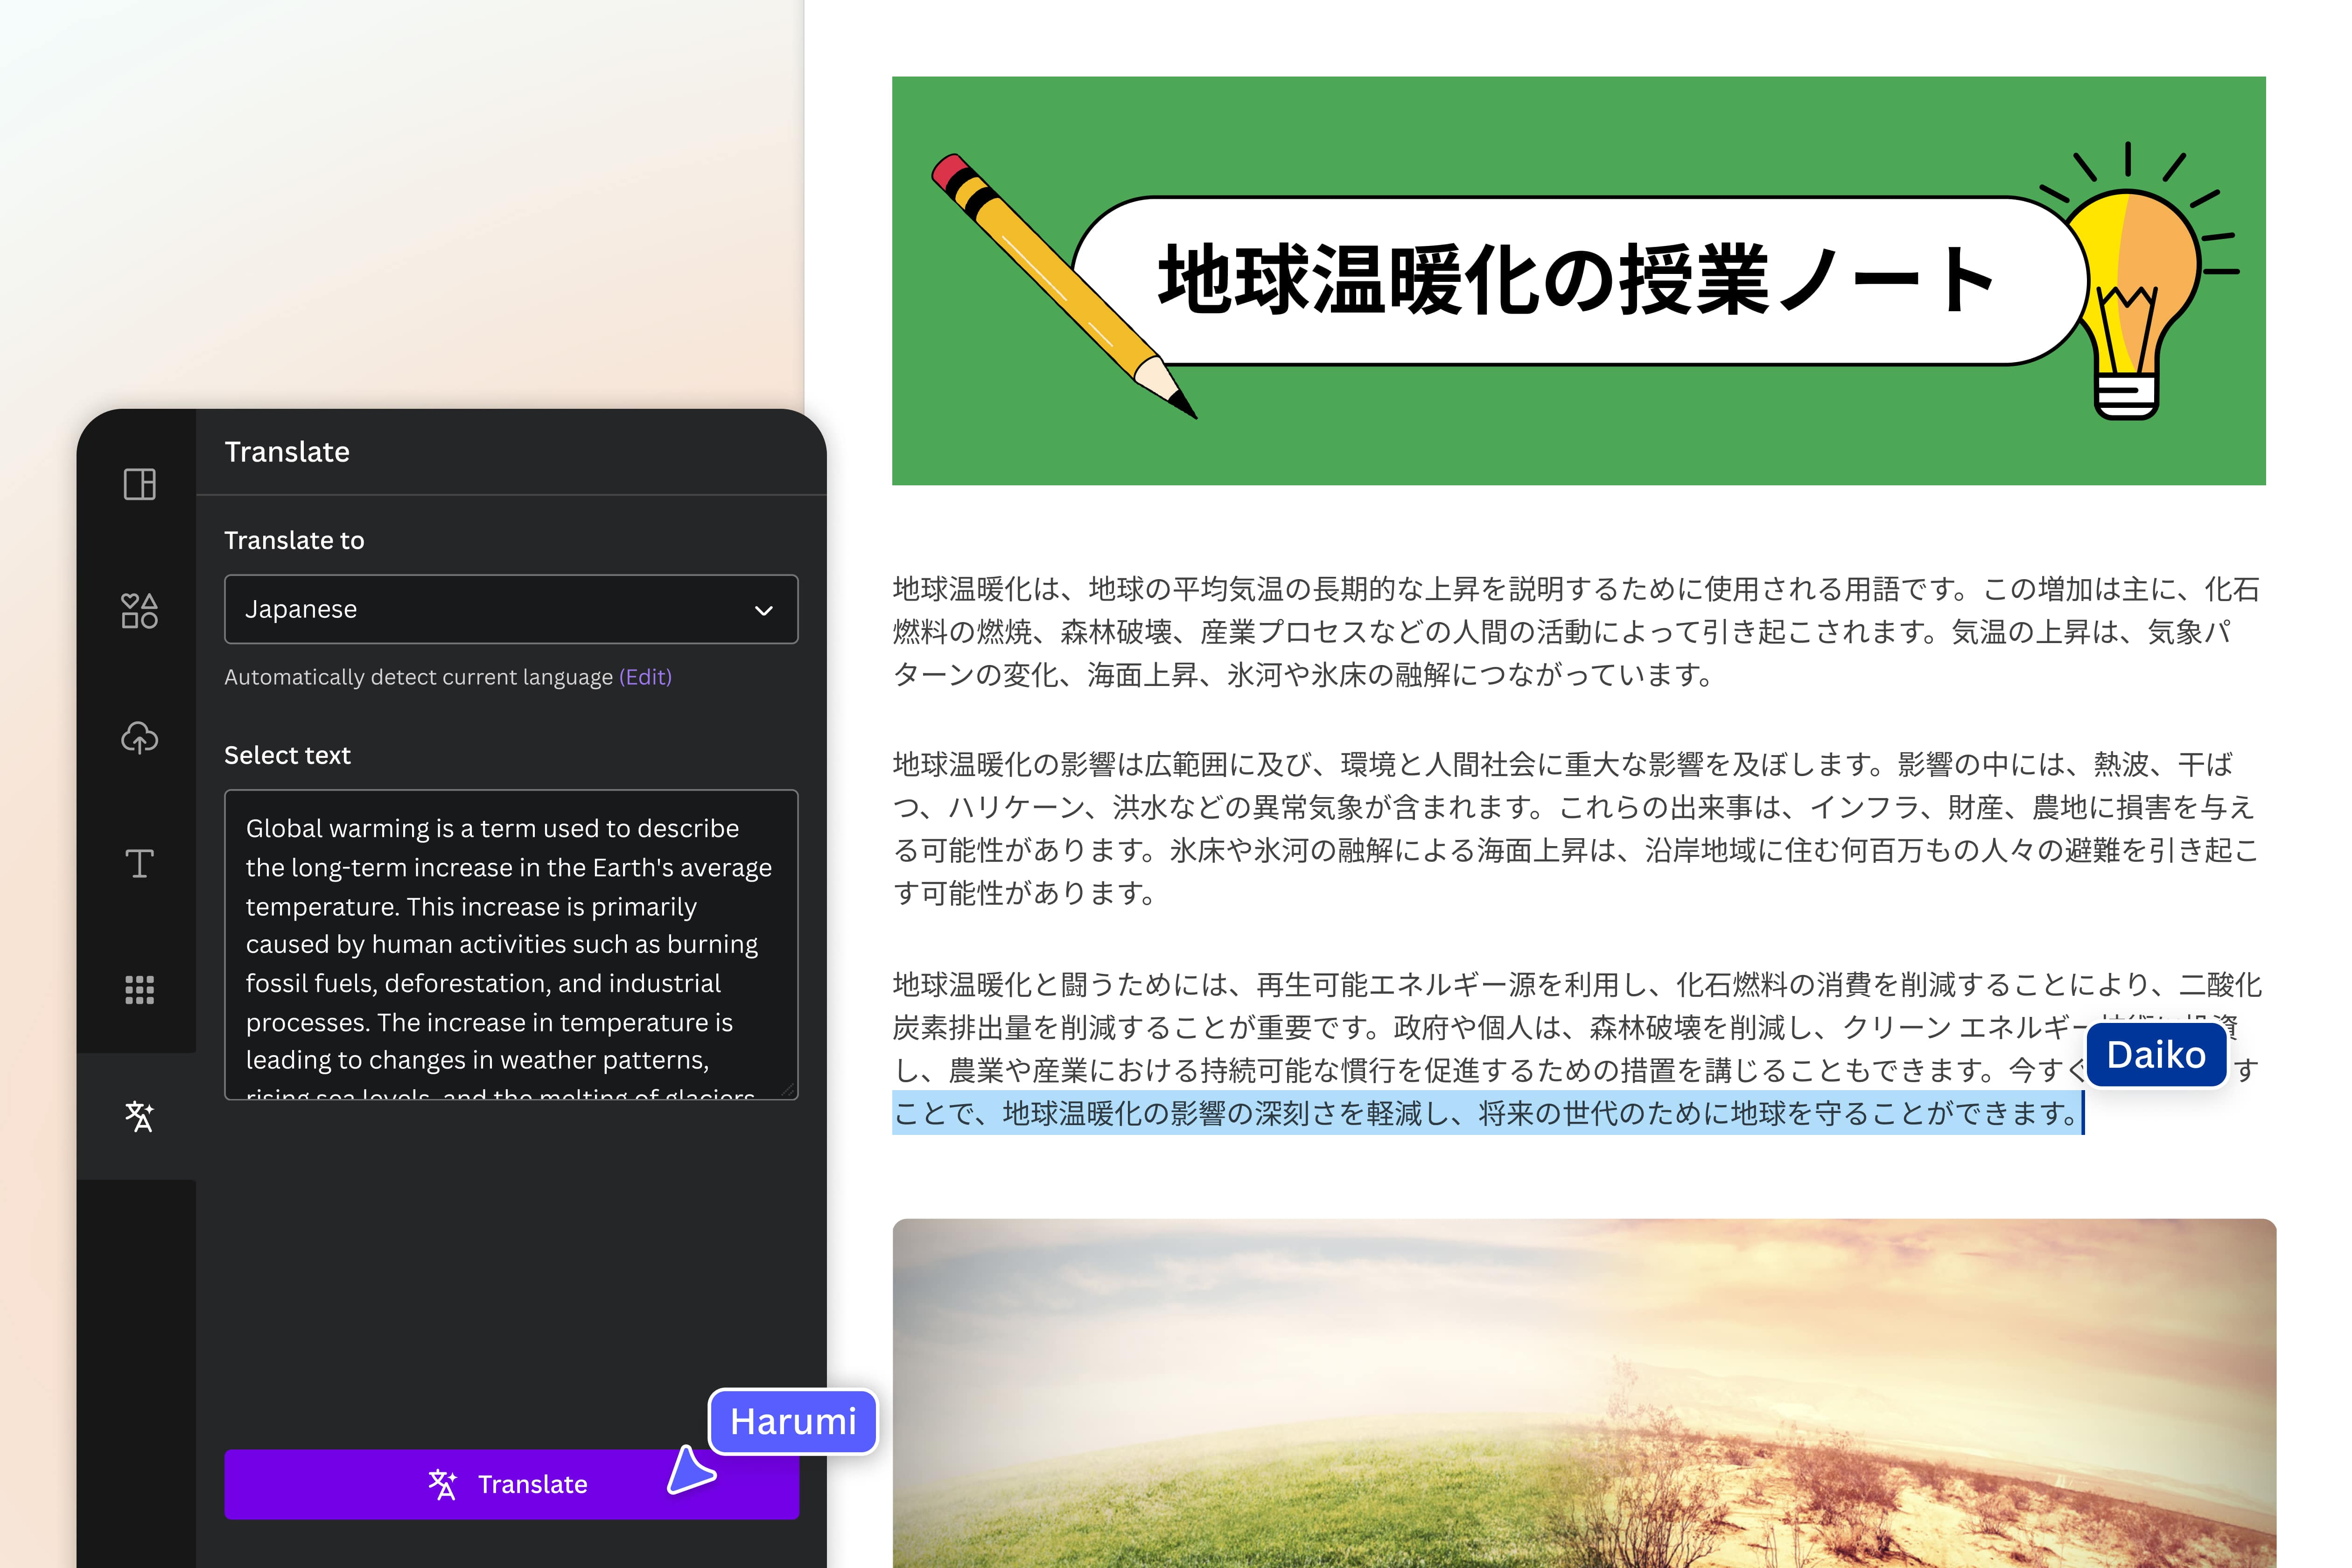Open the Translate to language dropdown
The image size is (2352, 1568).
pos(511,609)
